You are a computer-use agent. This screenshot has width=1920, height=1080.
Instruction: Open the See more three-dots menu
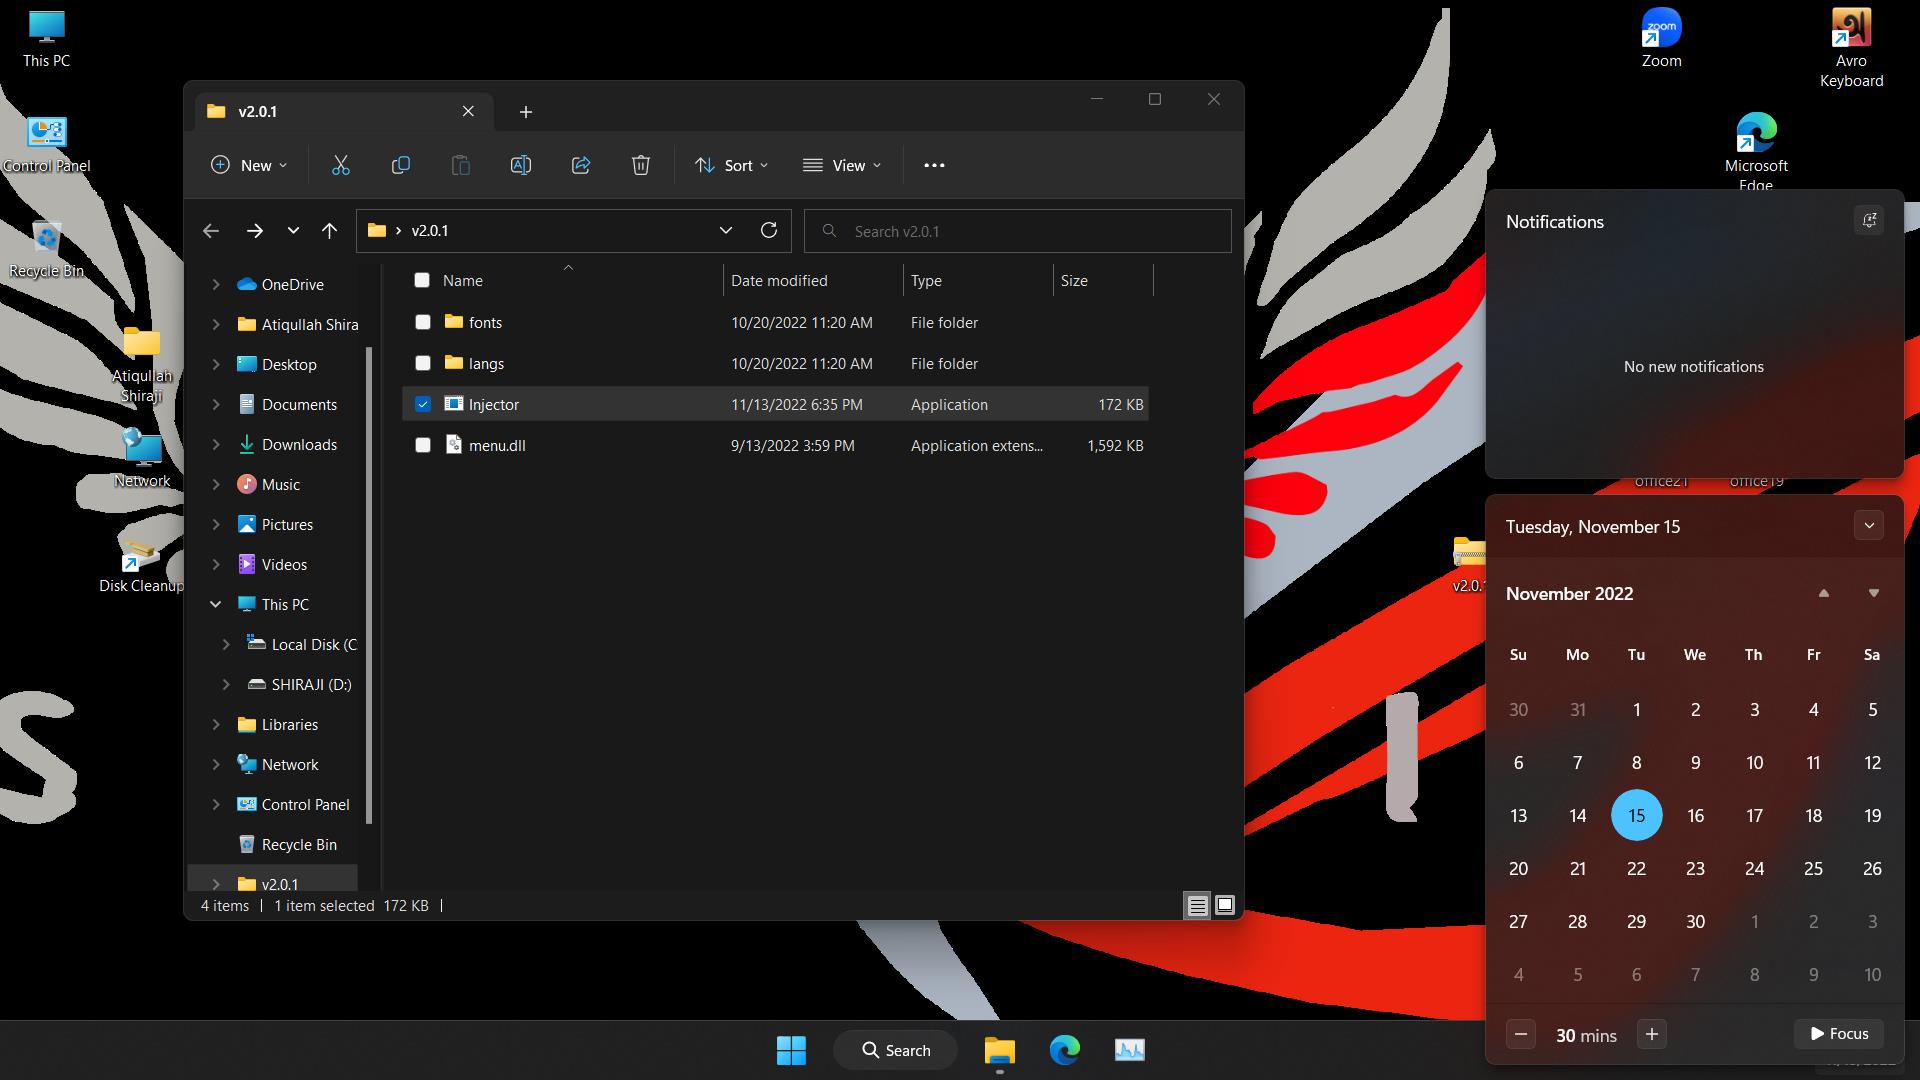click(x=933, y=165)
